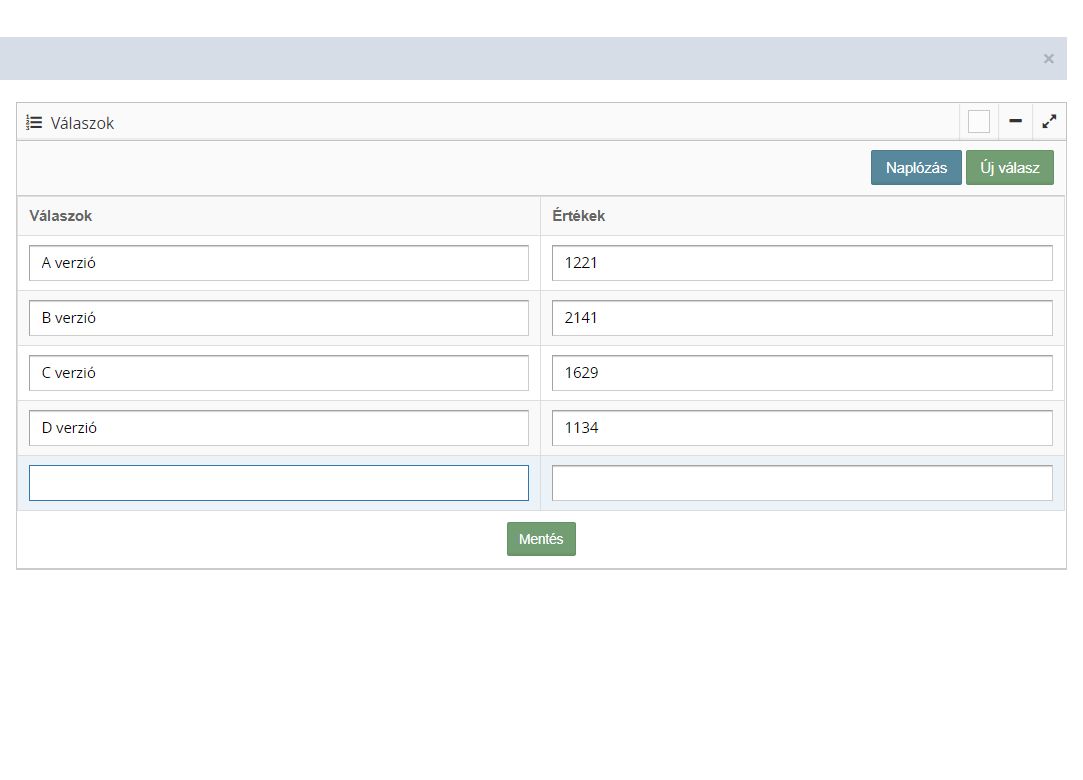Click the Értékek column header

point(578,216)
